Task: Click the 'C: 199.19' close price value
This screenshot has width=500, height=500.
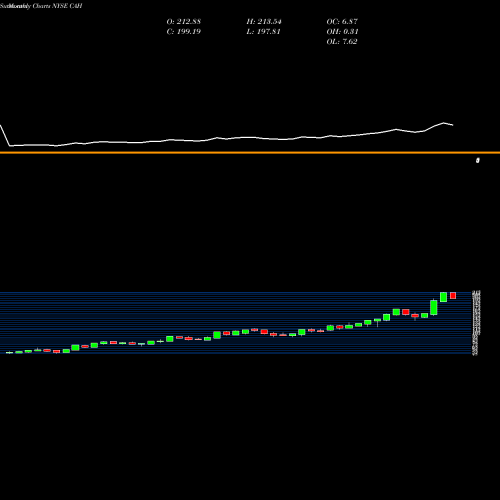Action: tap(184, 32)
